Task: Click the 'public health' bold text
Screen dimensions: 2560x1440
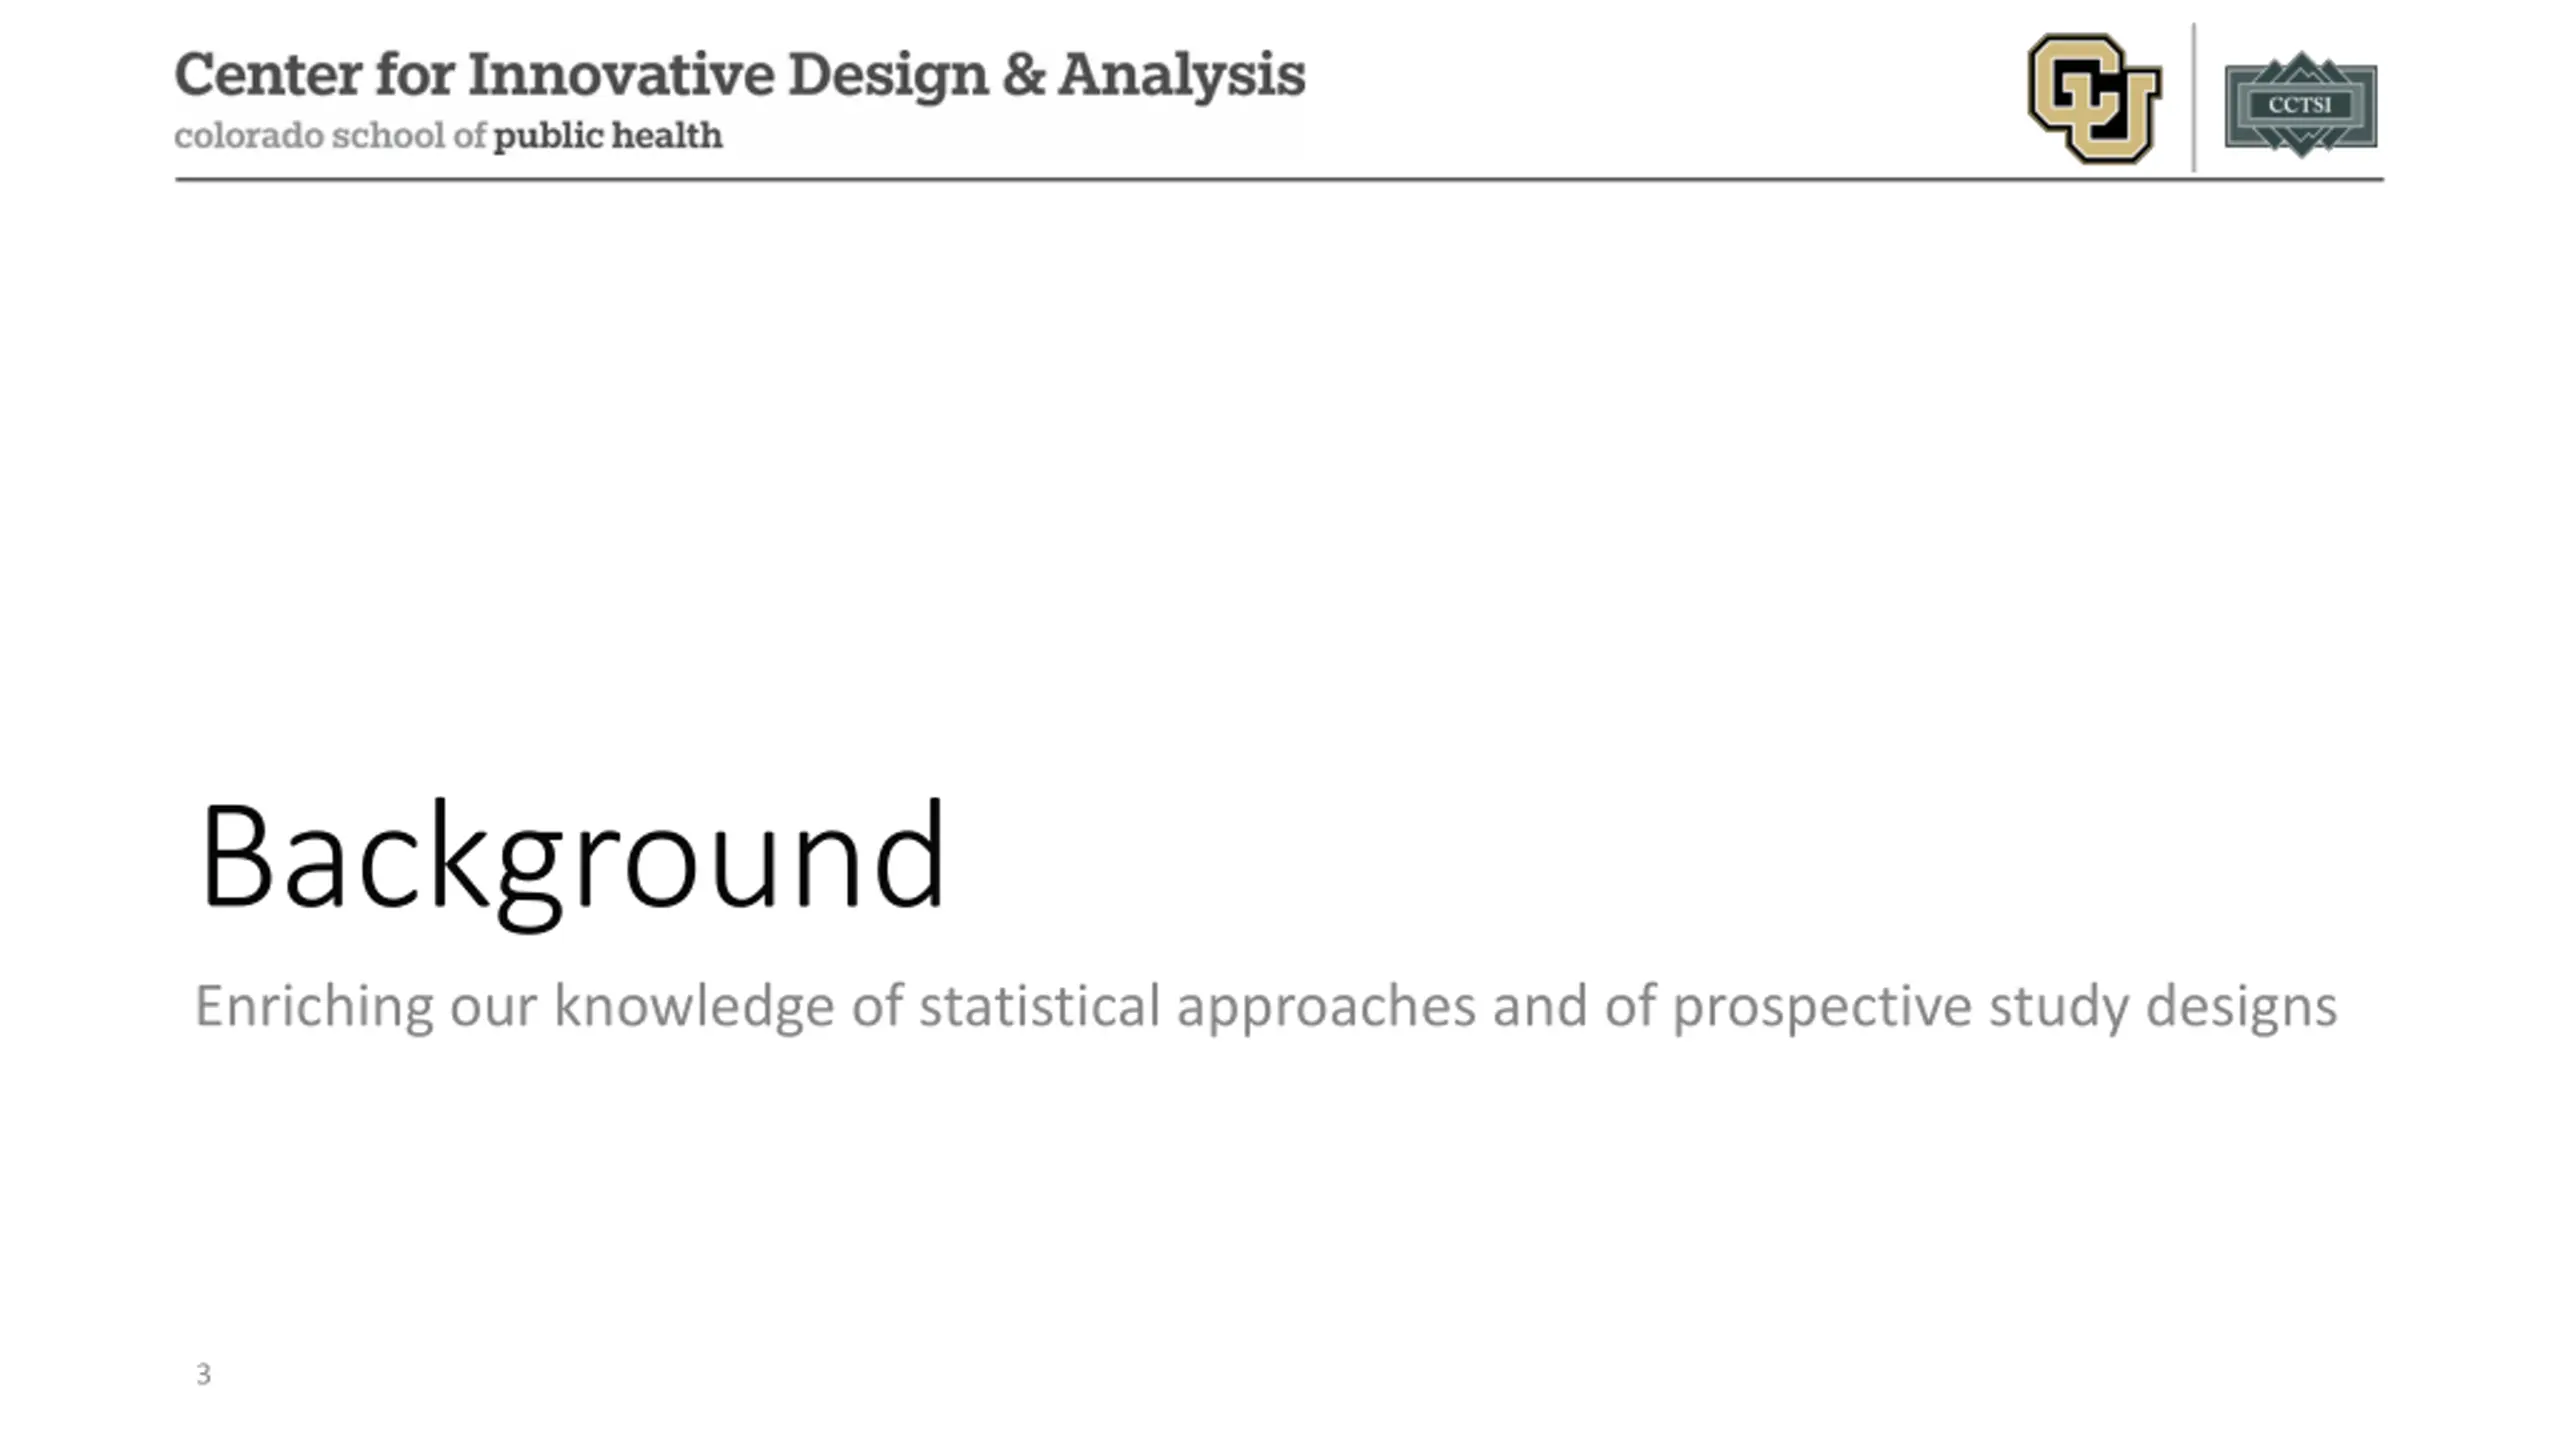Action: pyautogui.click(x=608, y=136)
